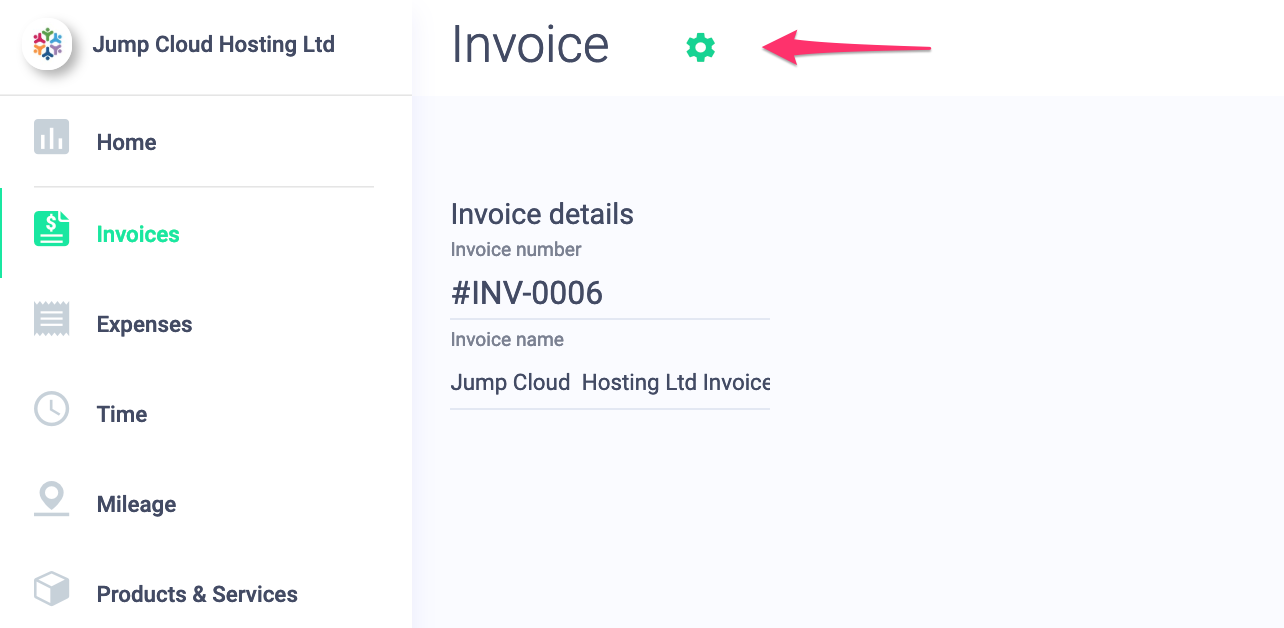Expand the Expenses sidebar entry
The height and width of the screenshot is (628, 1284).
pyautogui.click(x=144, y=324)
